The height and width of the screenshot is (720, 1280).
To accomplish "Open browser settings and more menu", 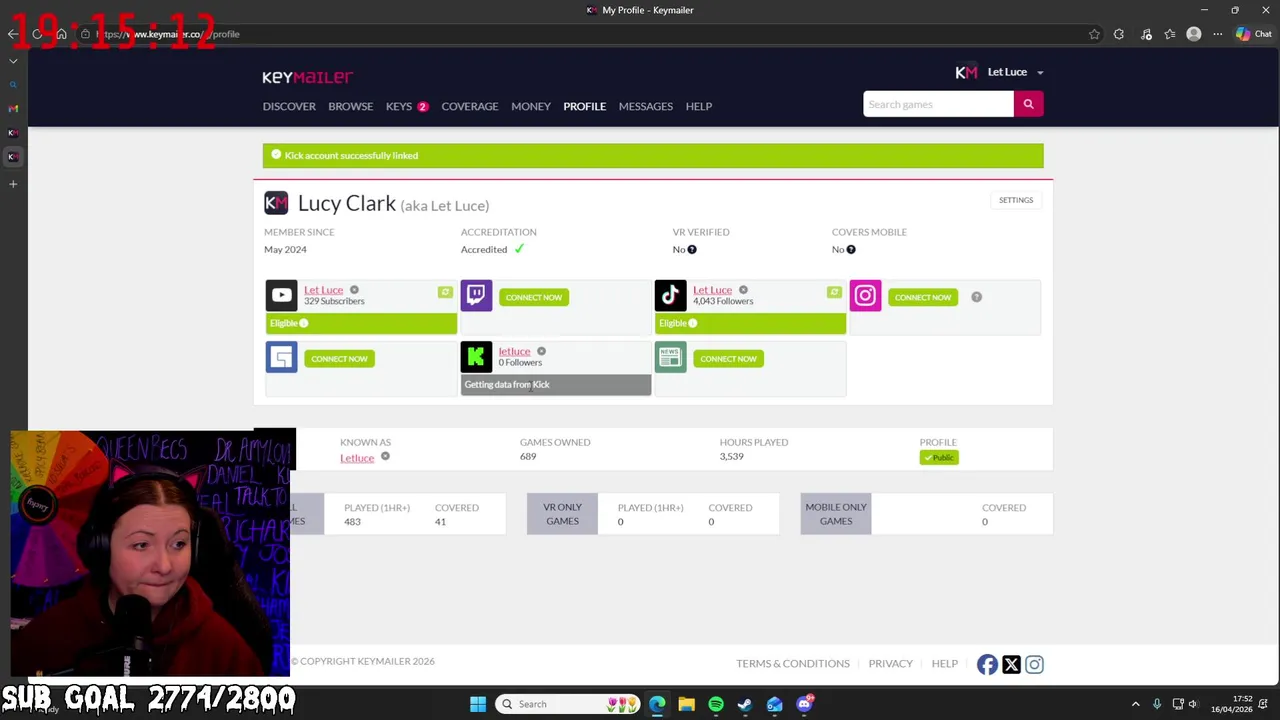I will (1218, 34).
